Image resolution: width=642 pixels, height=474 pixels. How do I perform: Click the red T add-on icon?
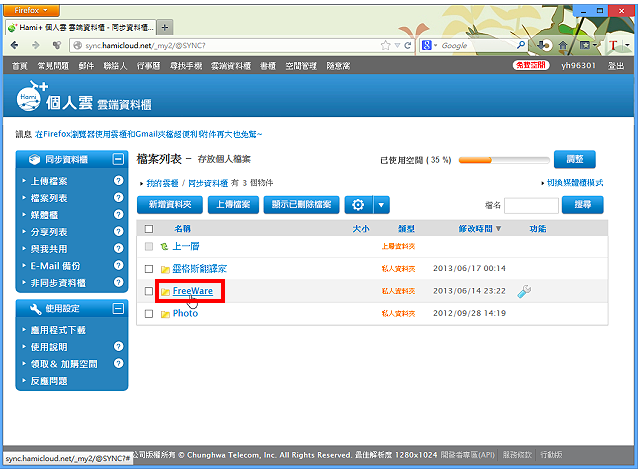[613, 45]
